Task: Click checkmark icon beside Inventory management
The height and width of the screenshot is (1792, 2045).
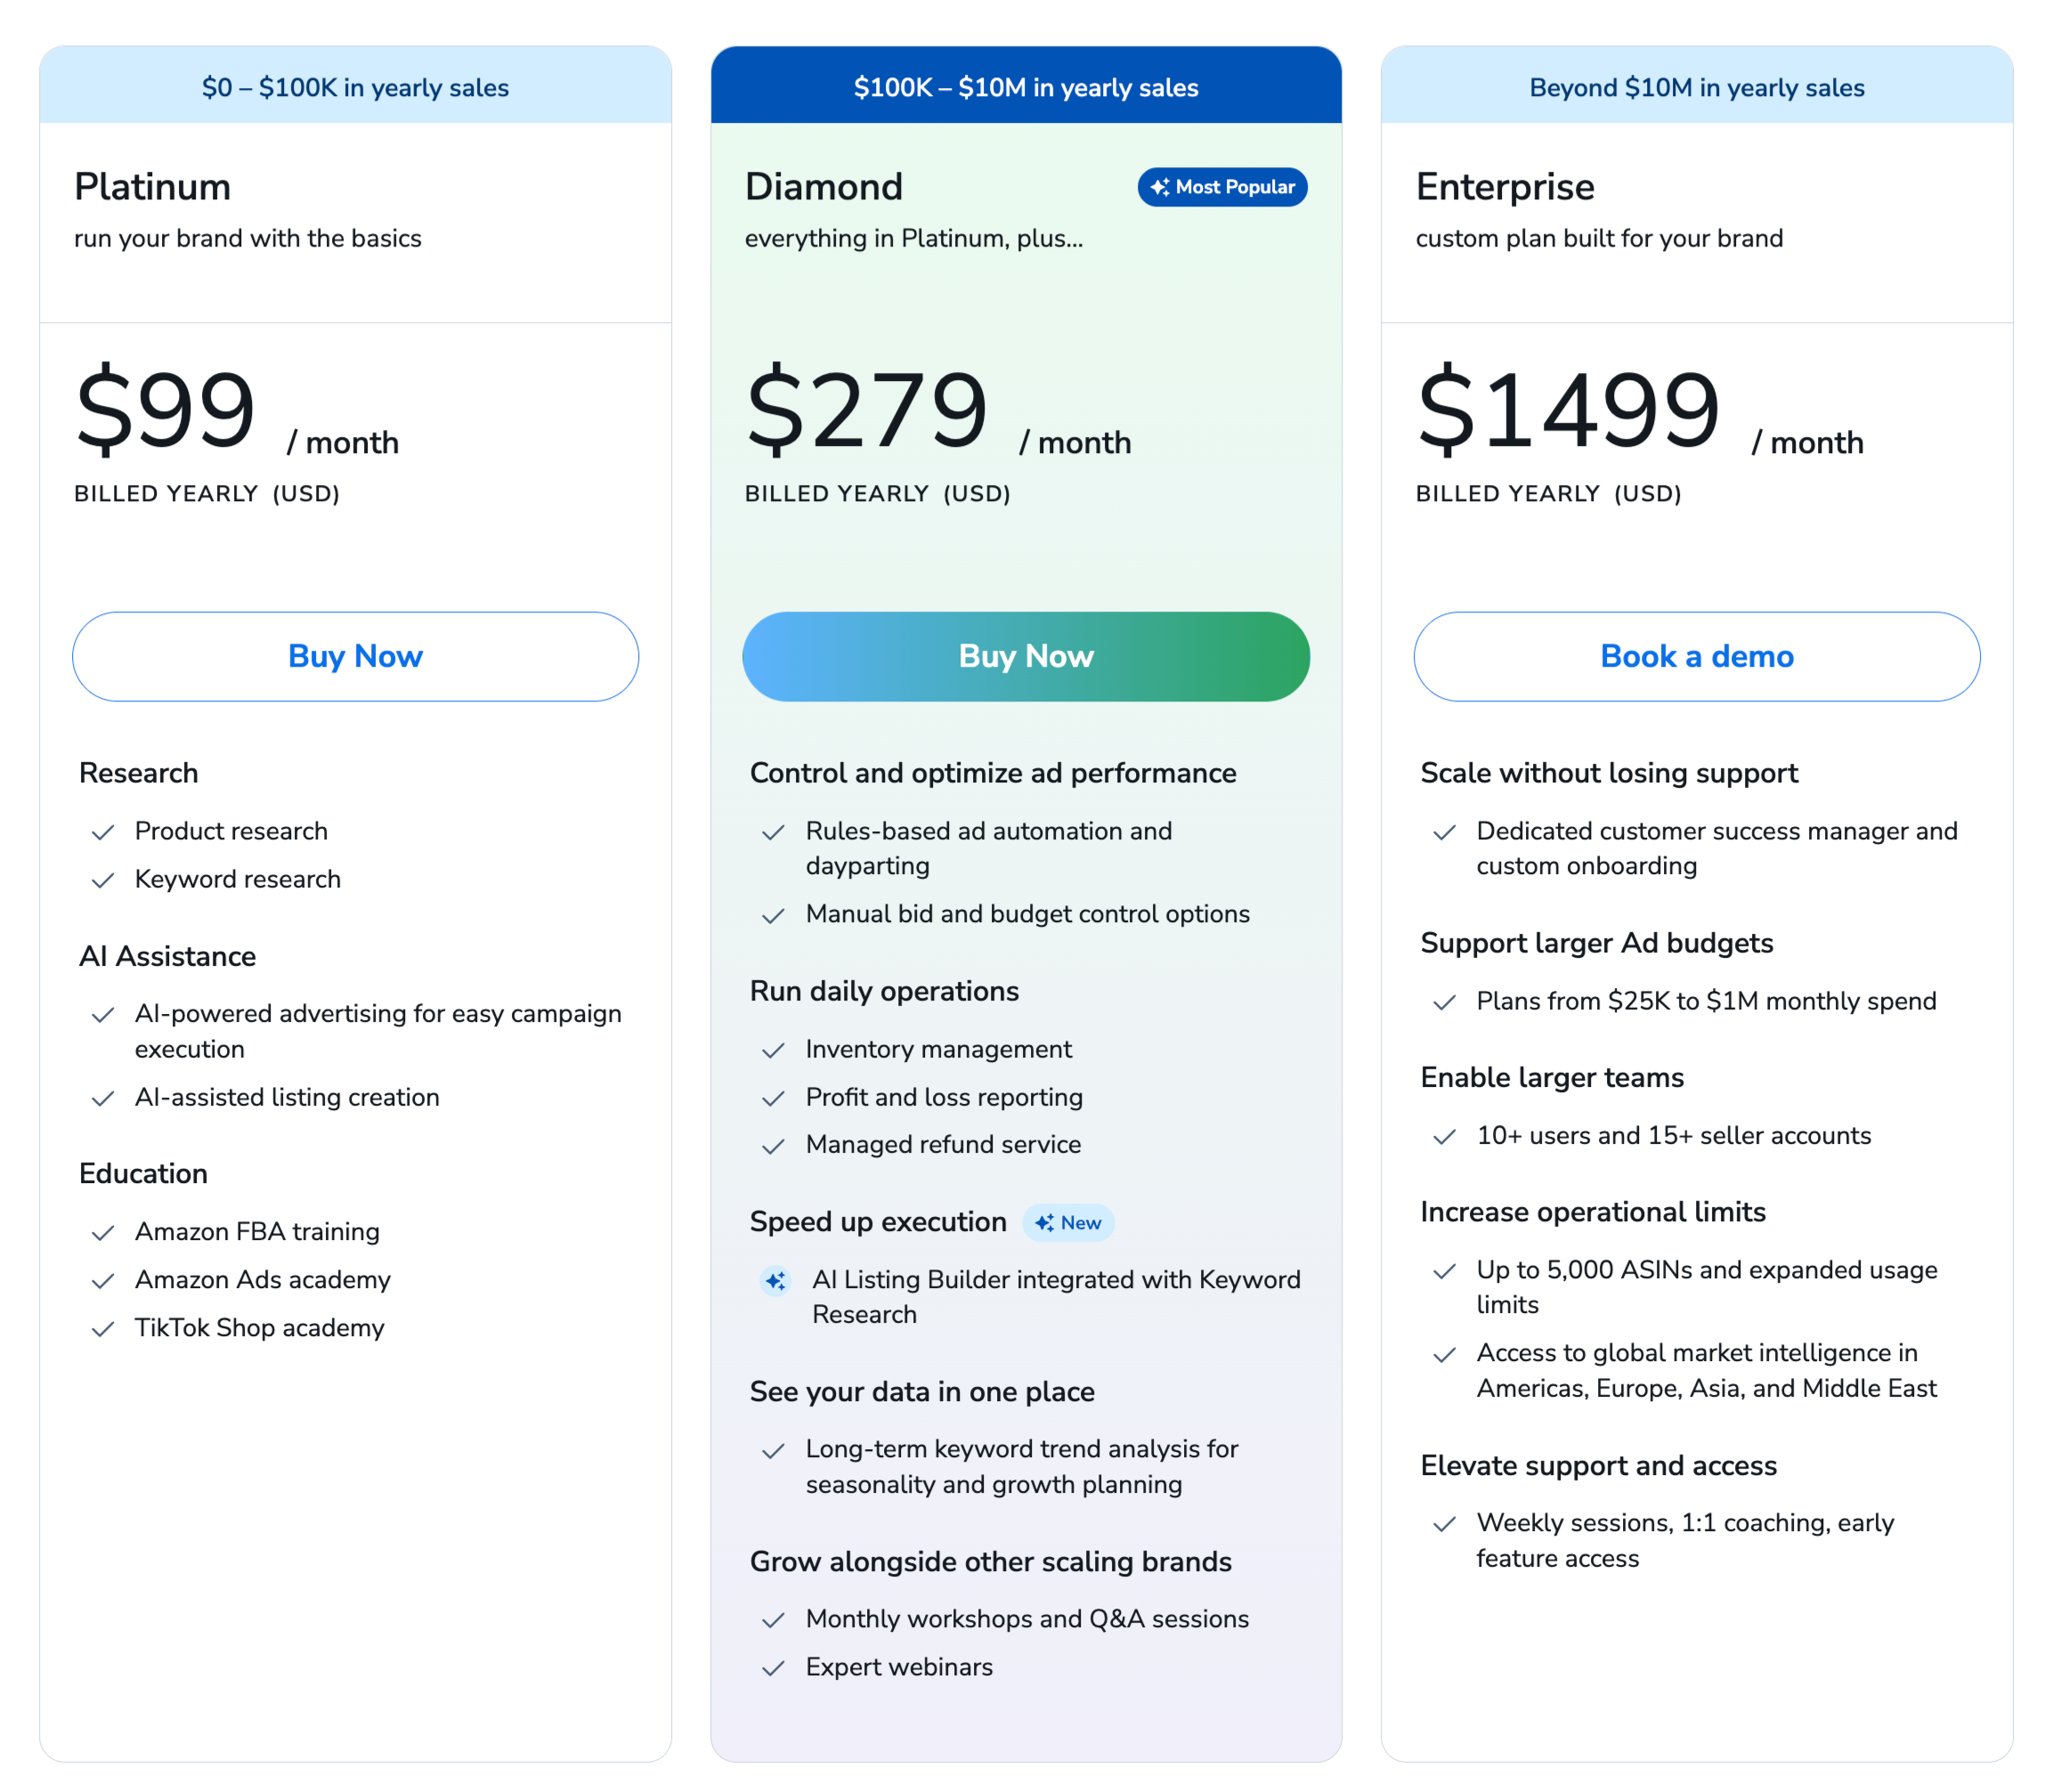Action: 773,1050
